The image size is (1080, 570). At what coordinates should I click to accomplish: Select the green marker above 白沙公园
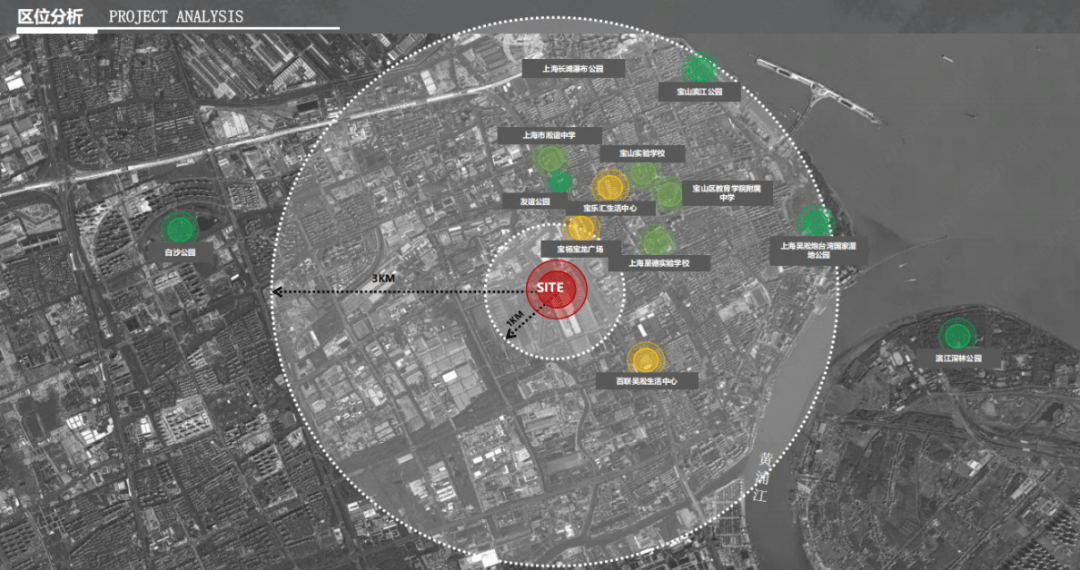[x=180, y=229]
